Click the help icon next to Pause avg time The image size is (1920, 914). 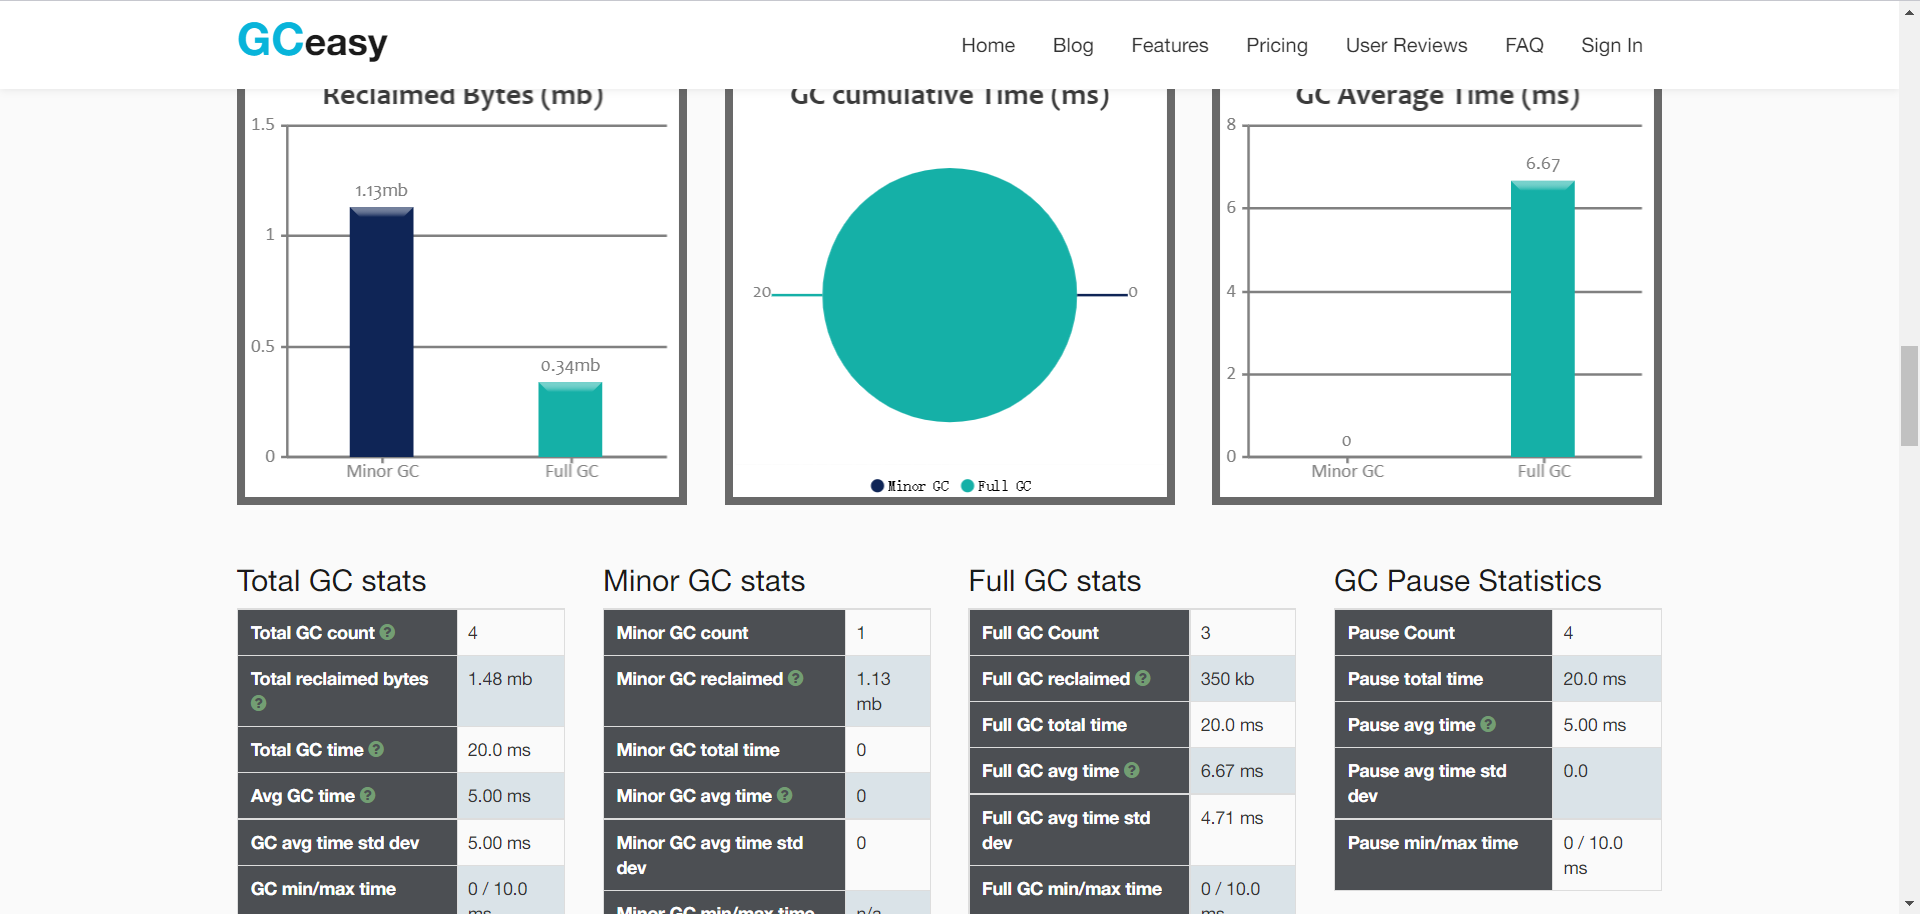point(1488,724)
